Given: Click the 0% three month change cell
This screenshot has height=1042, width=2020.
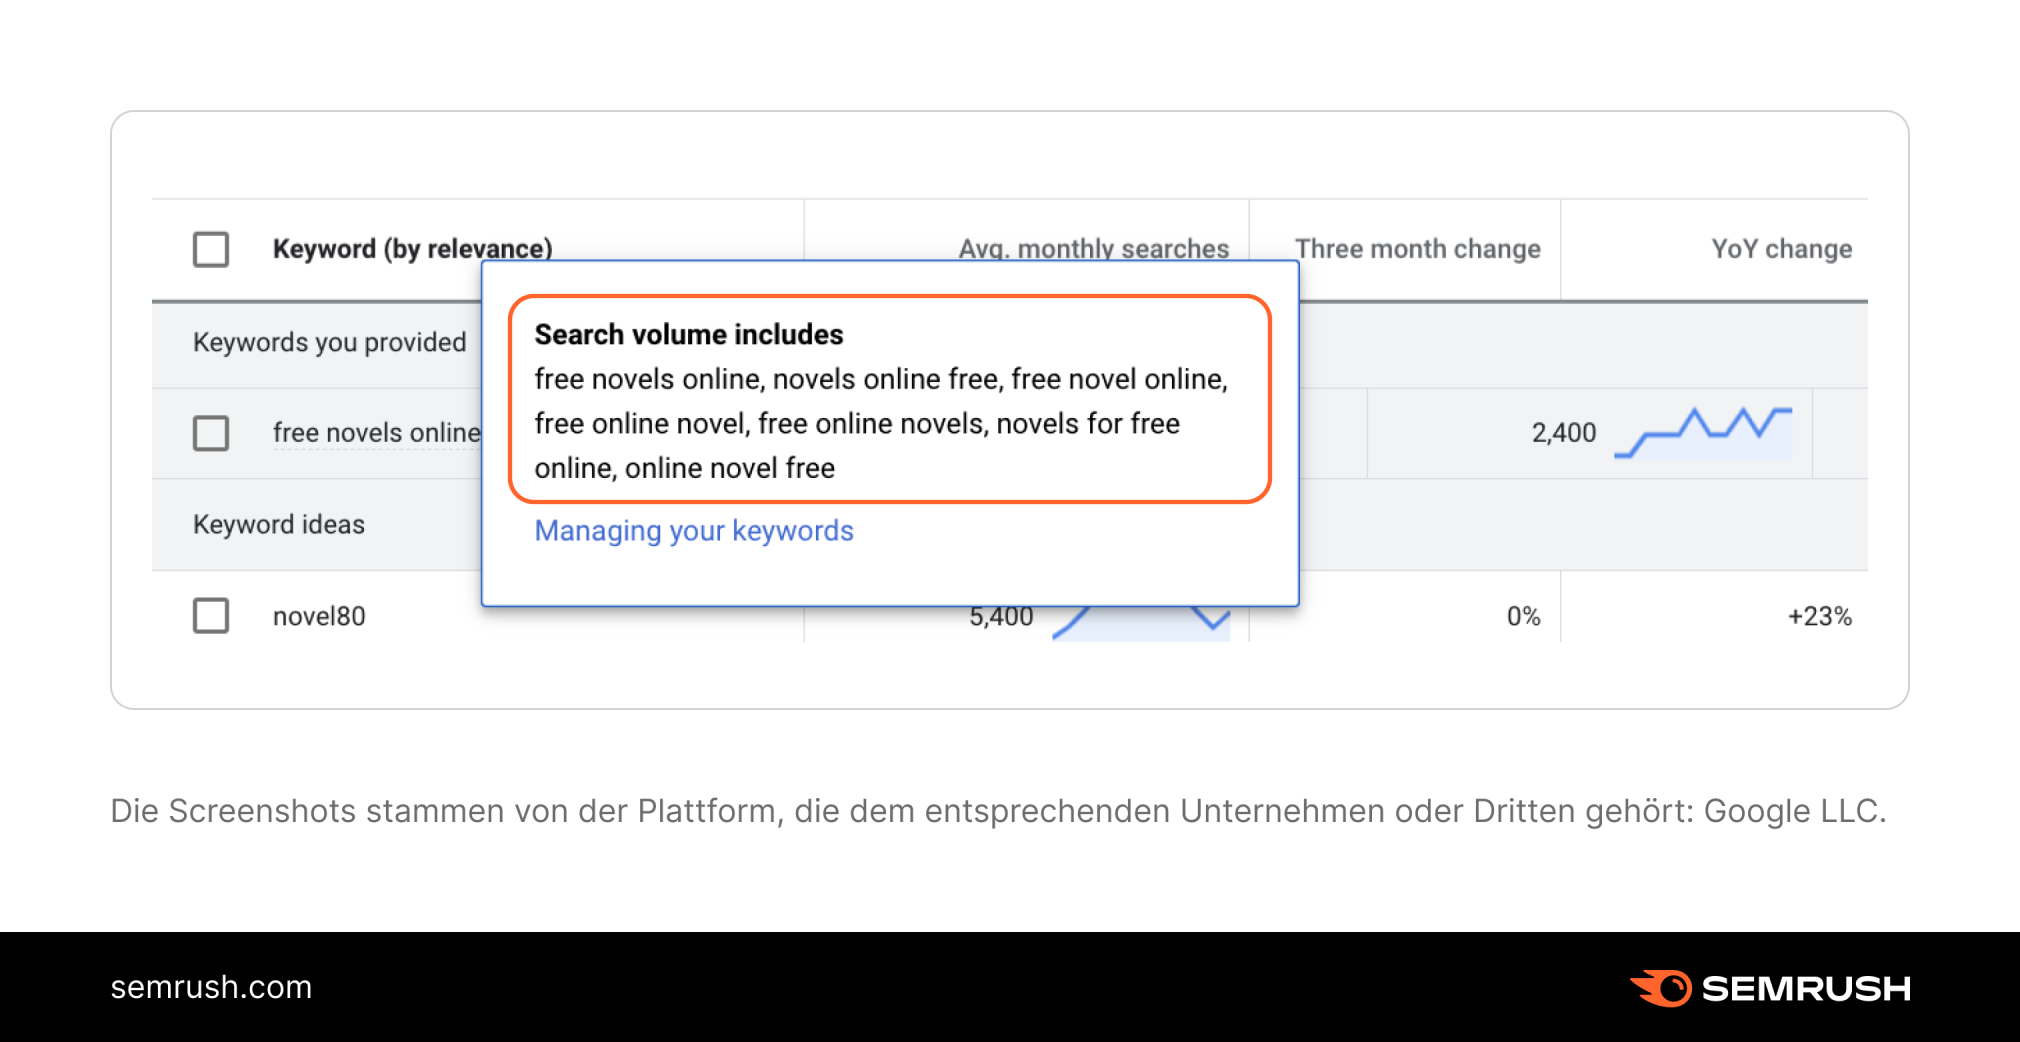Looking at the screenshot, I should coord(1523,616).
